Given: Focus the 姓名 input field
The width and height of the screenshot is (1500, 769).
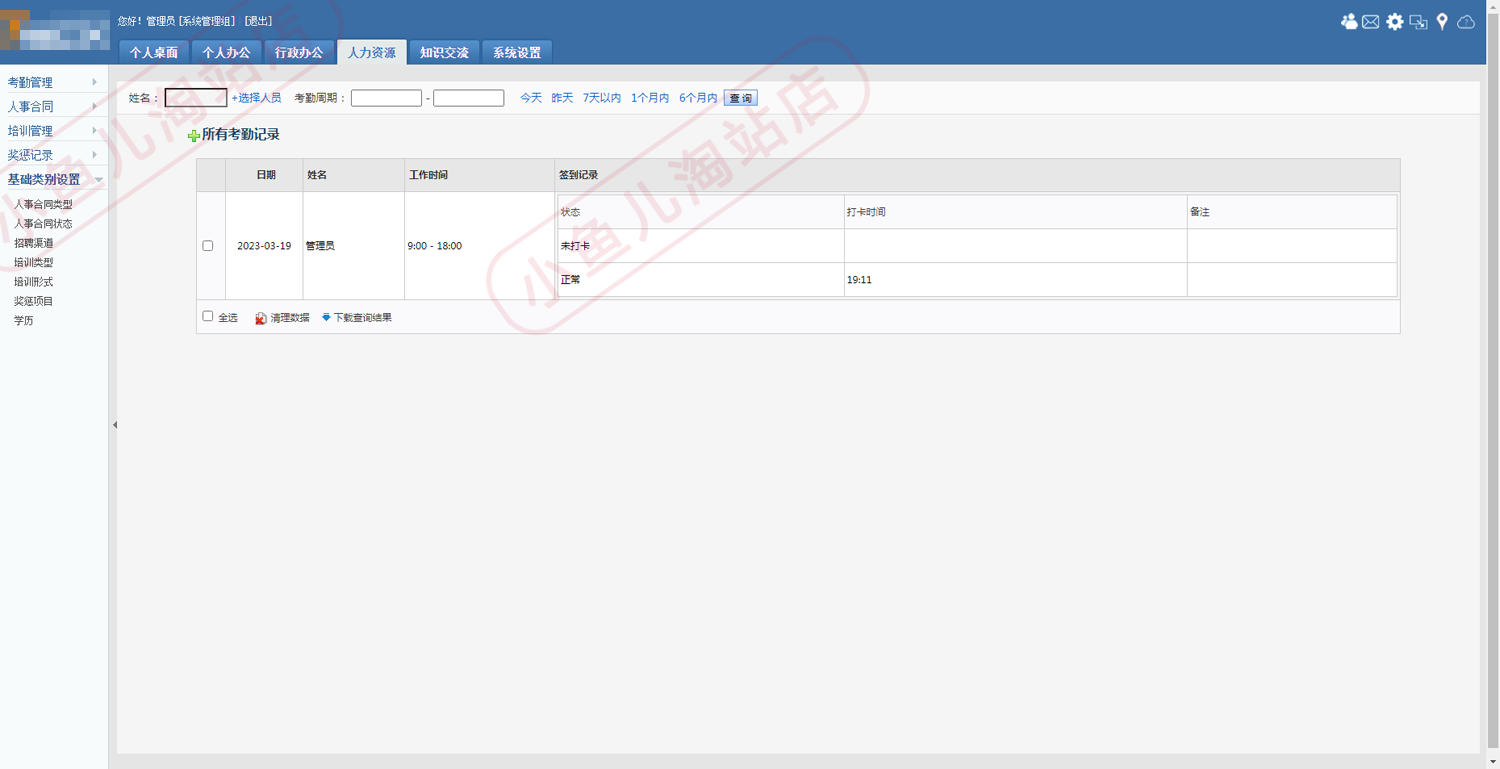Looking at the screenshot, I should pyautogui.click(x=196, y=98).
